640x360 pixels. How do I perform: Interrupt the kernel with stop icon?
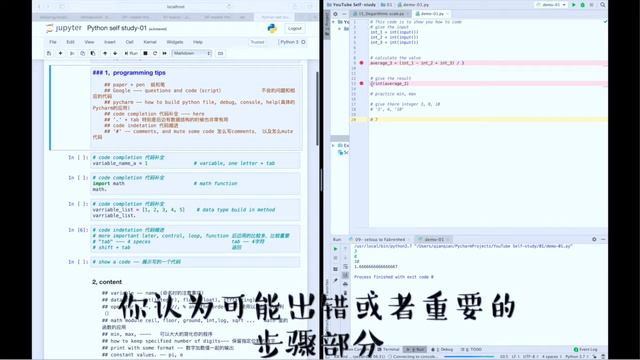point(145,53)
